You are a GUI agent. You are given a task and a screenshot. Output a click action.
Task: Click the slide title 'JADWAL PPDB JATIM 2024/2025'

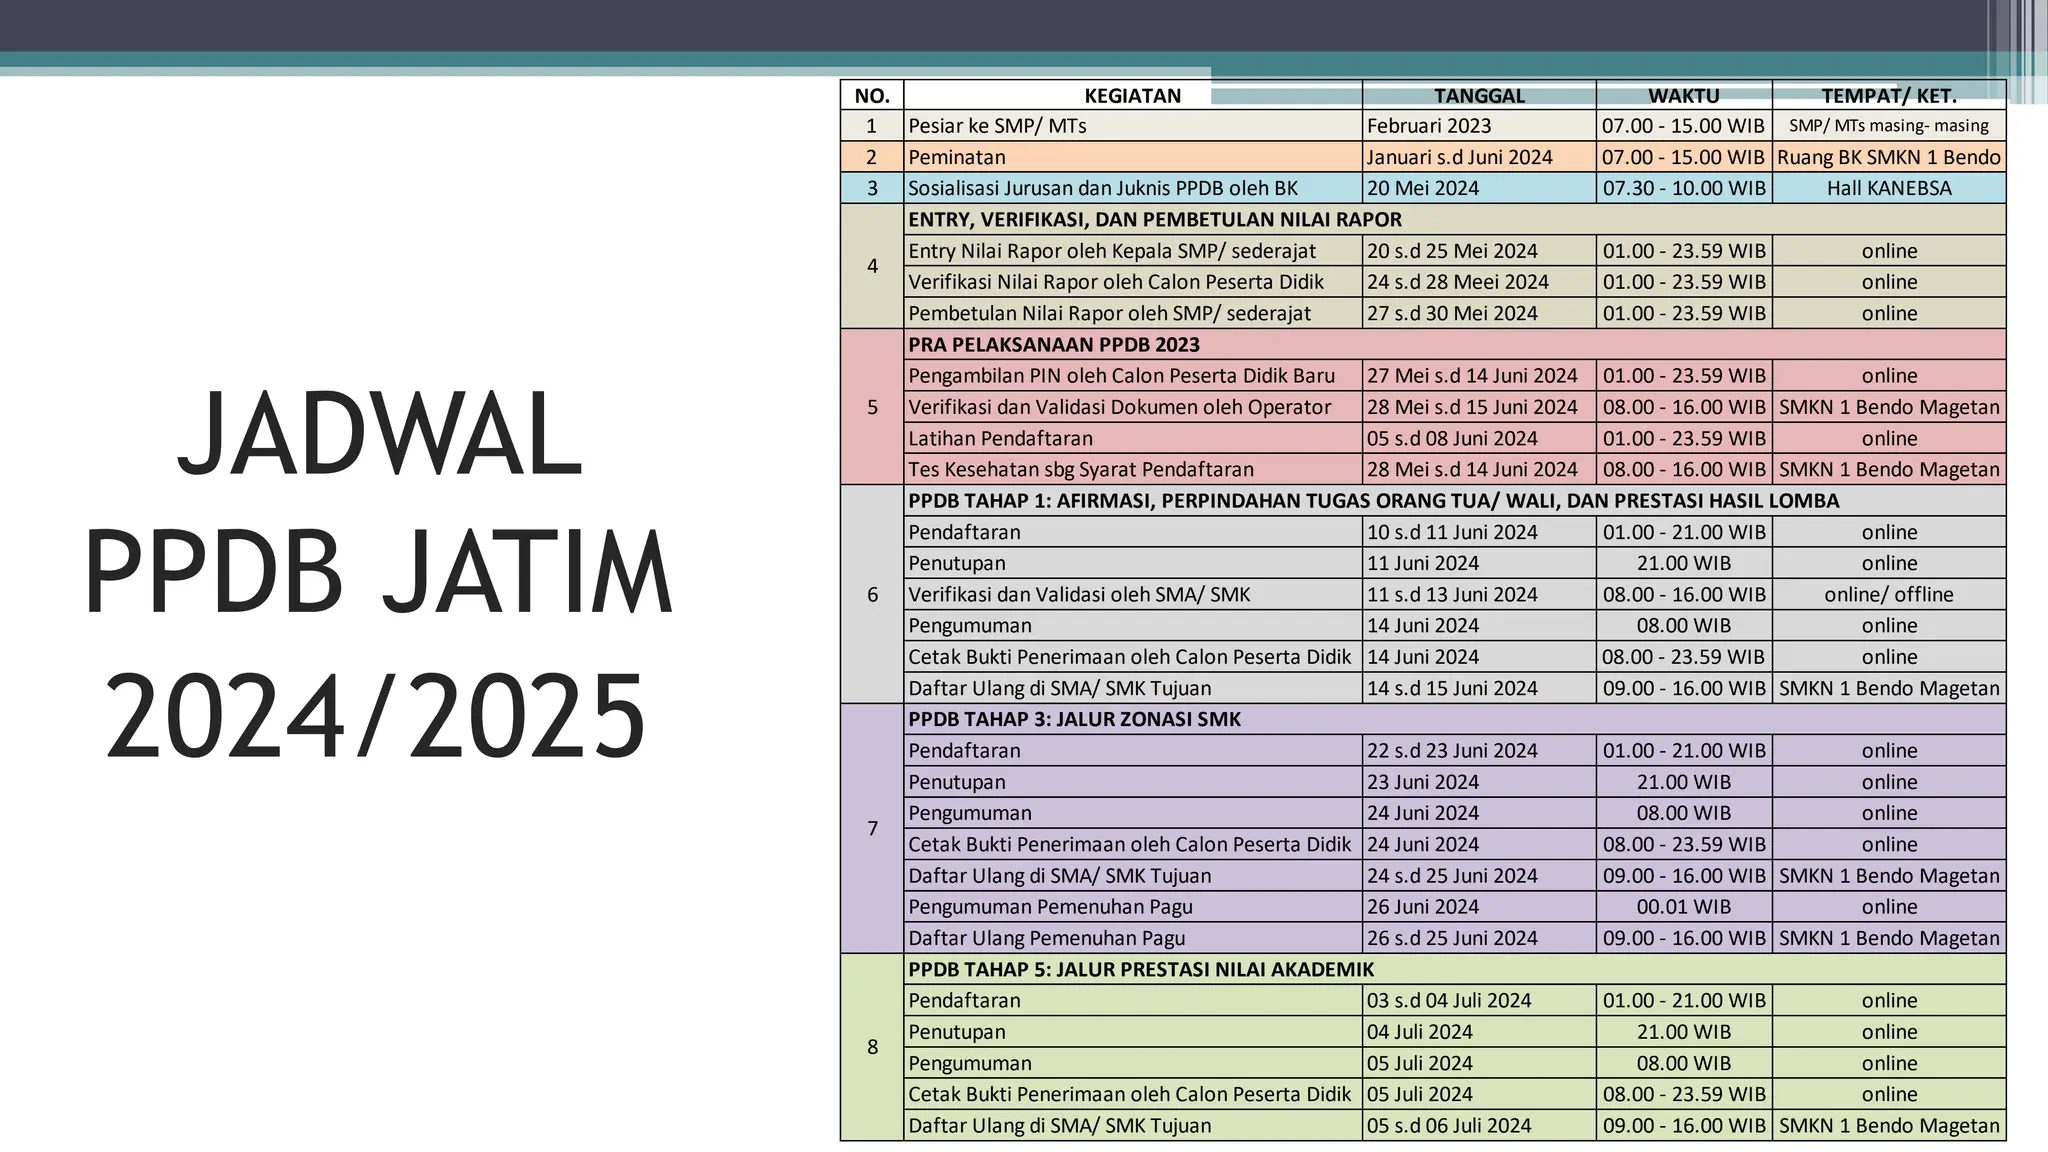[378, 576]
